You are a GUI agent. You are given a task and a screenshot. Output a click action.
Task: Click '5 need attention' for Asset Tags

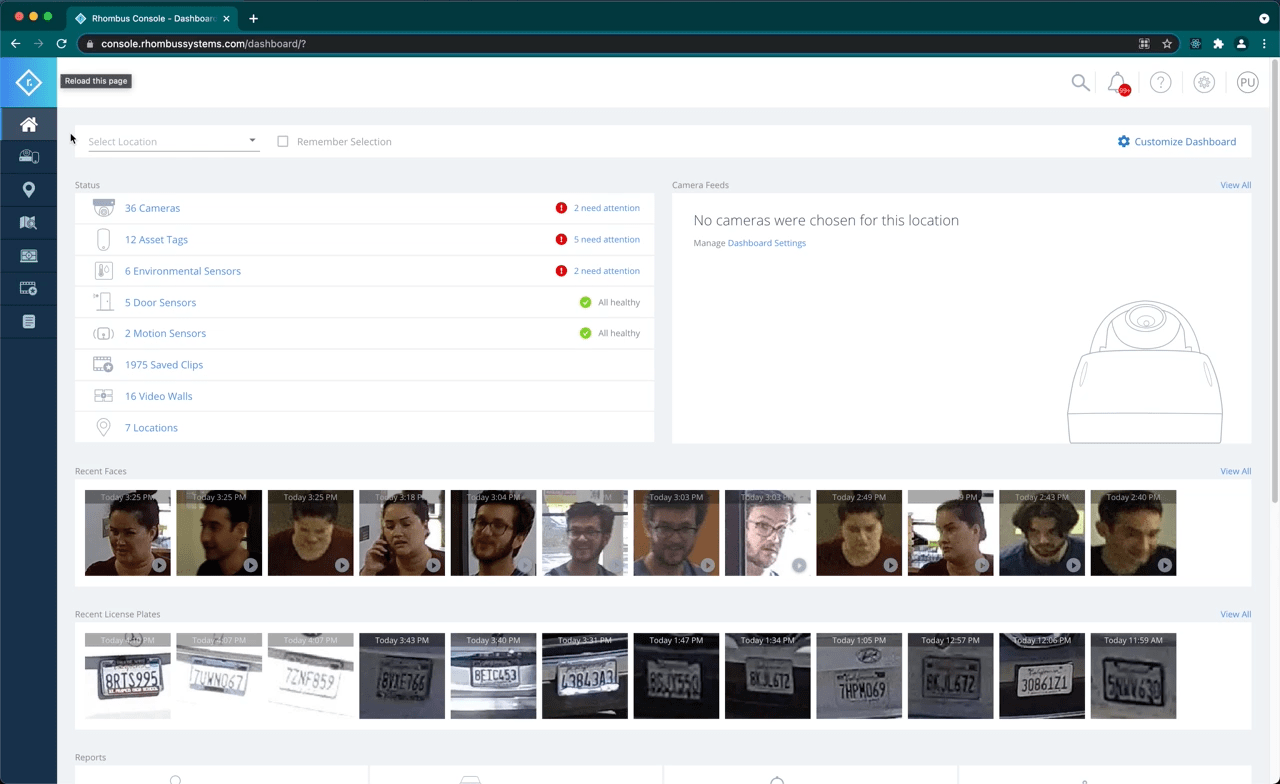tap(606, 240)
